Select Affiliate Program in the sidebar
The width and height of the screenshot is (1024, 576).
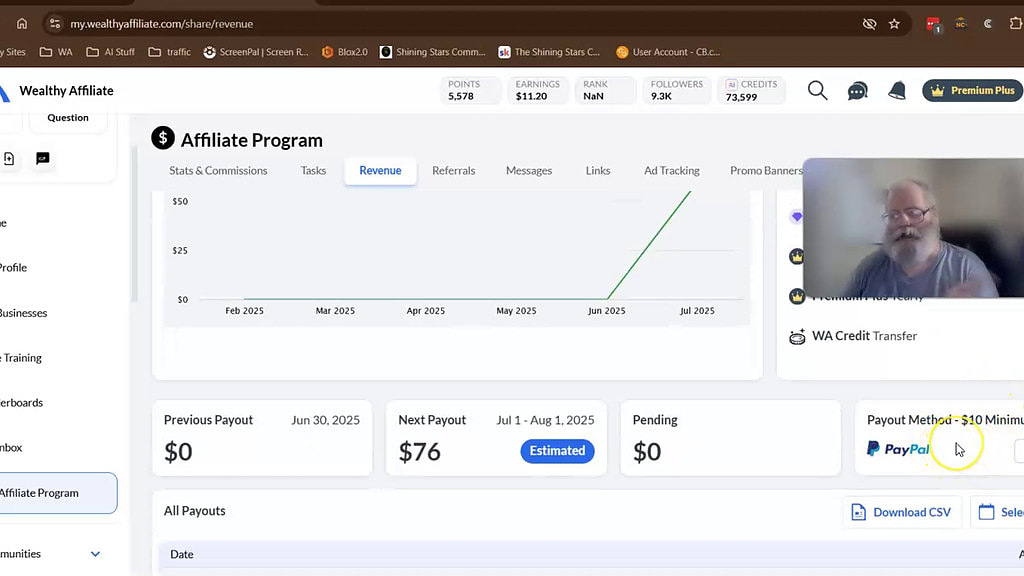(57, 493)
